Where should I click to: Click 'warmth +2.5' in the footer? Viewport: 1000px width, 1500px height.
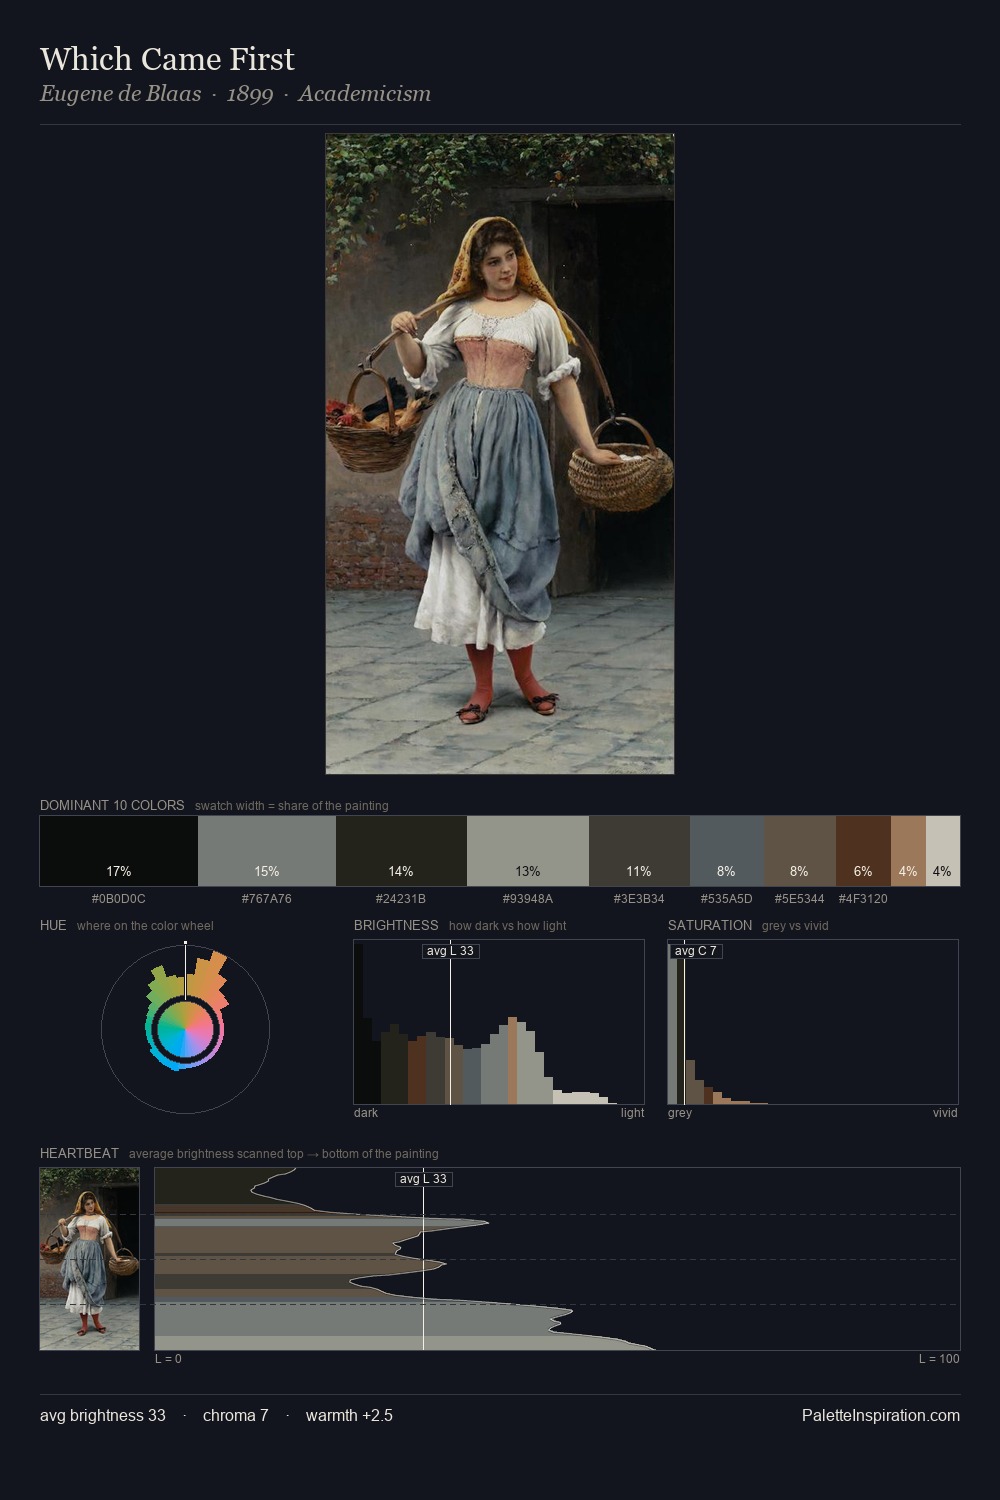[x=349, y=1415]
